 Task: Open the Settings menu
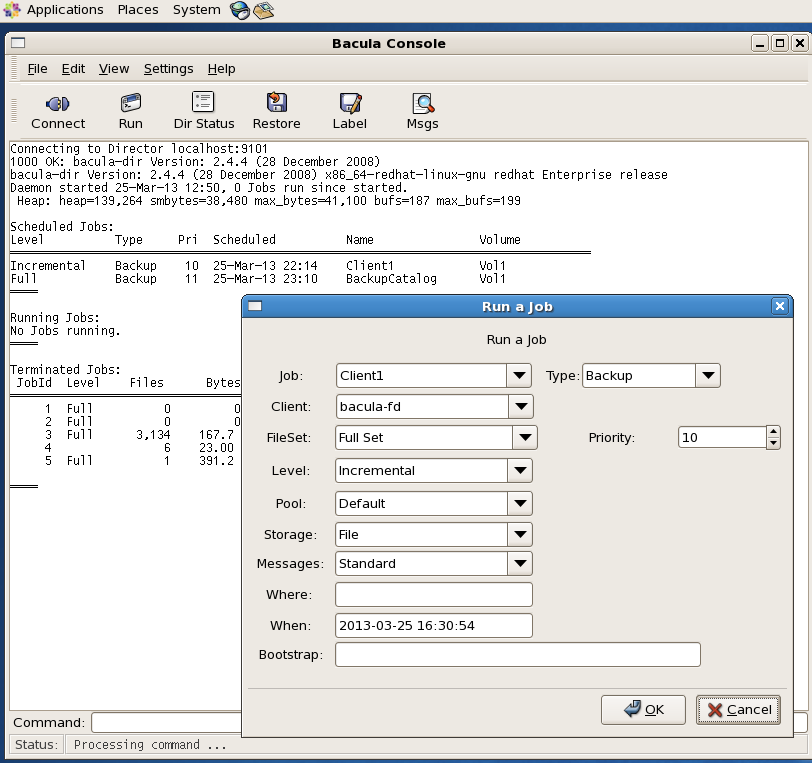(168, 69)
